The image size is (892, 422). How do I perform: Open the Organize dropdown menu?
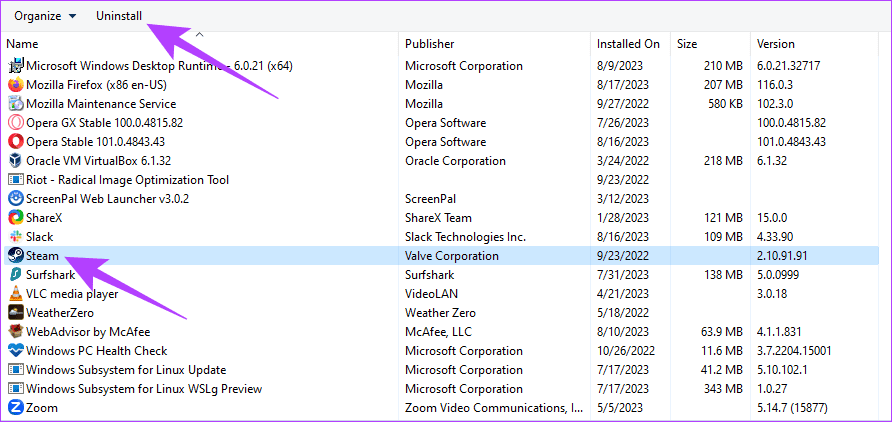tap(45, 16)
